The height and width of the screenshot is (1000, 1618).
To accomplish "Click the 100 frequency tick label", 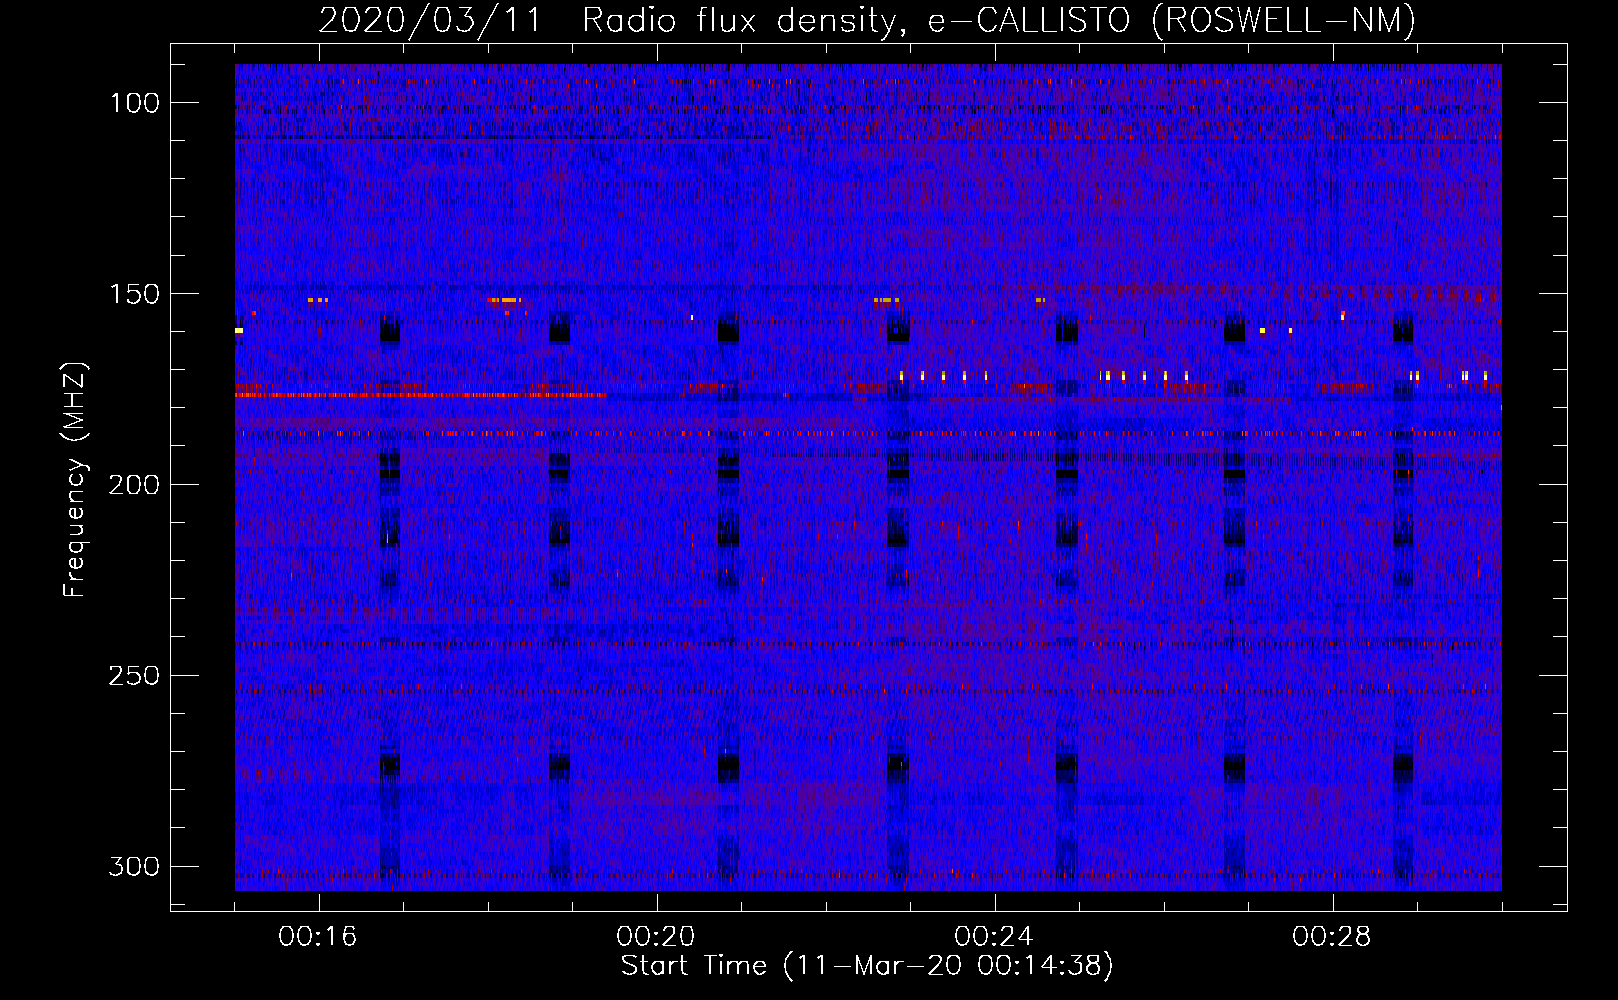I will tap(135, 103).
